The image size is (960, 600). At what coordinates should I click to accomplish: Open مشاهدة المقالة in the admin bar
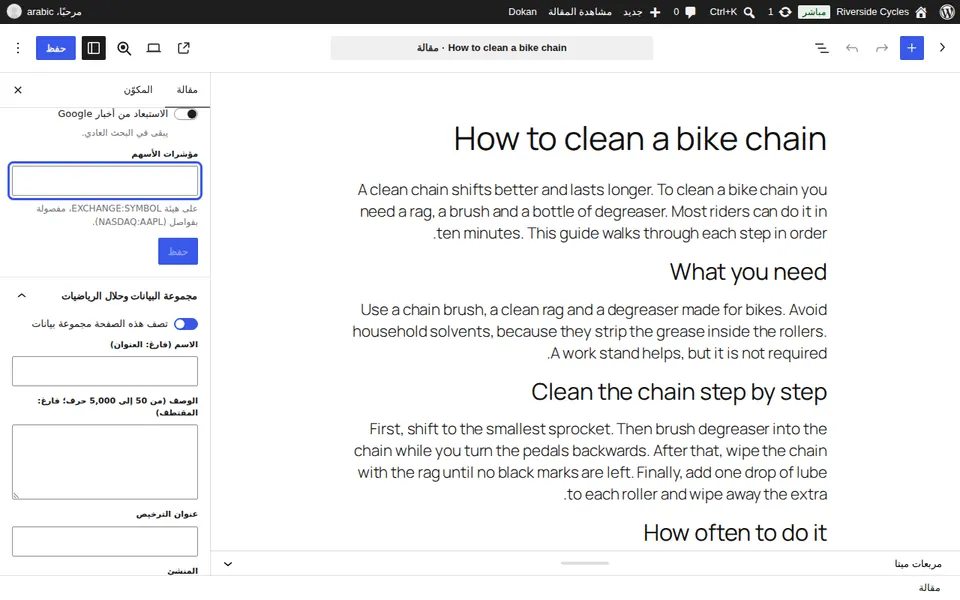[x=580, y=12]
